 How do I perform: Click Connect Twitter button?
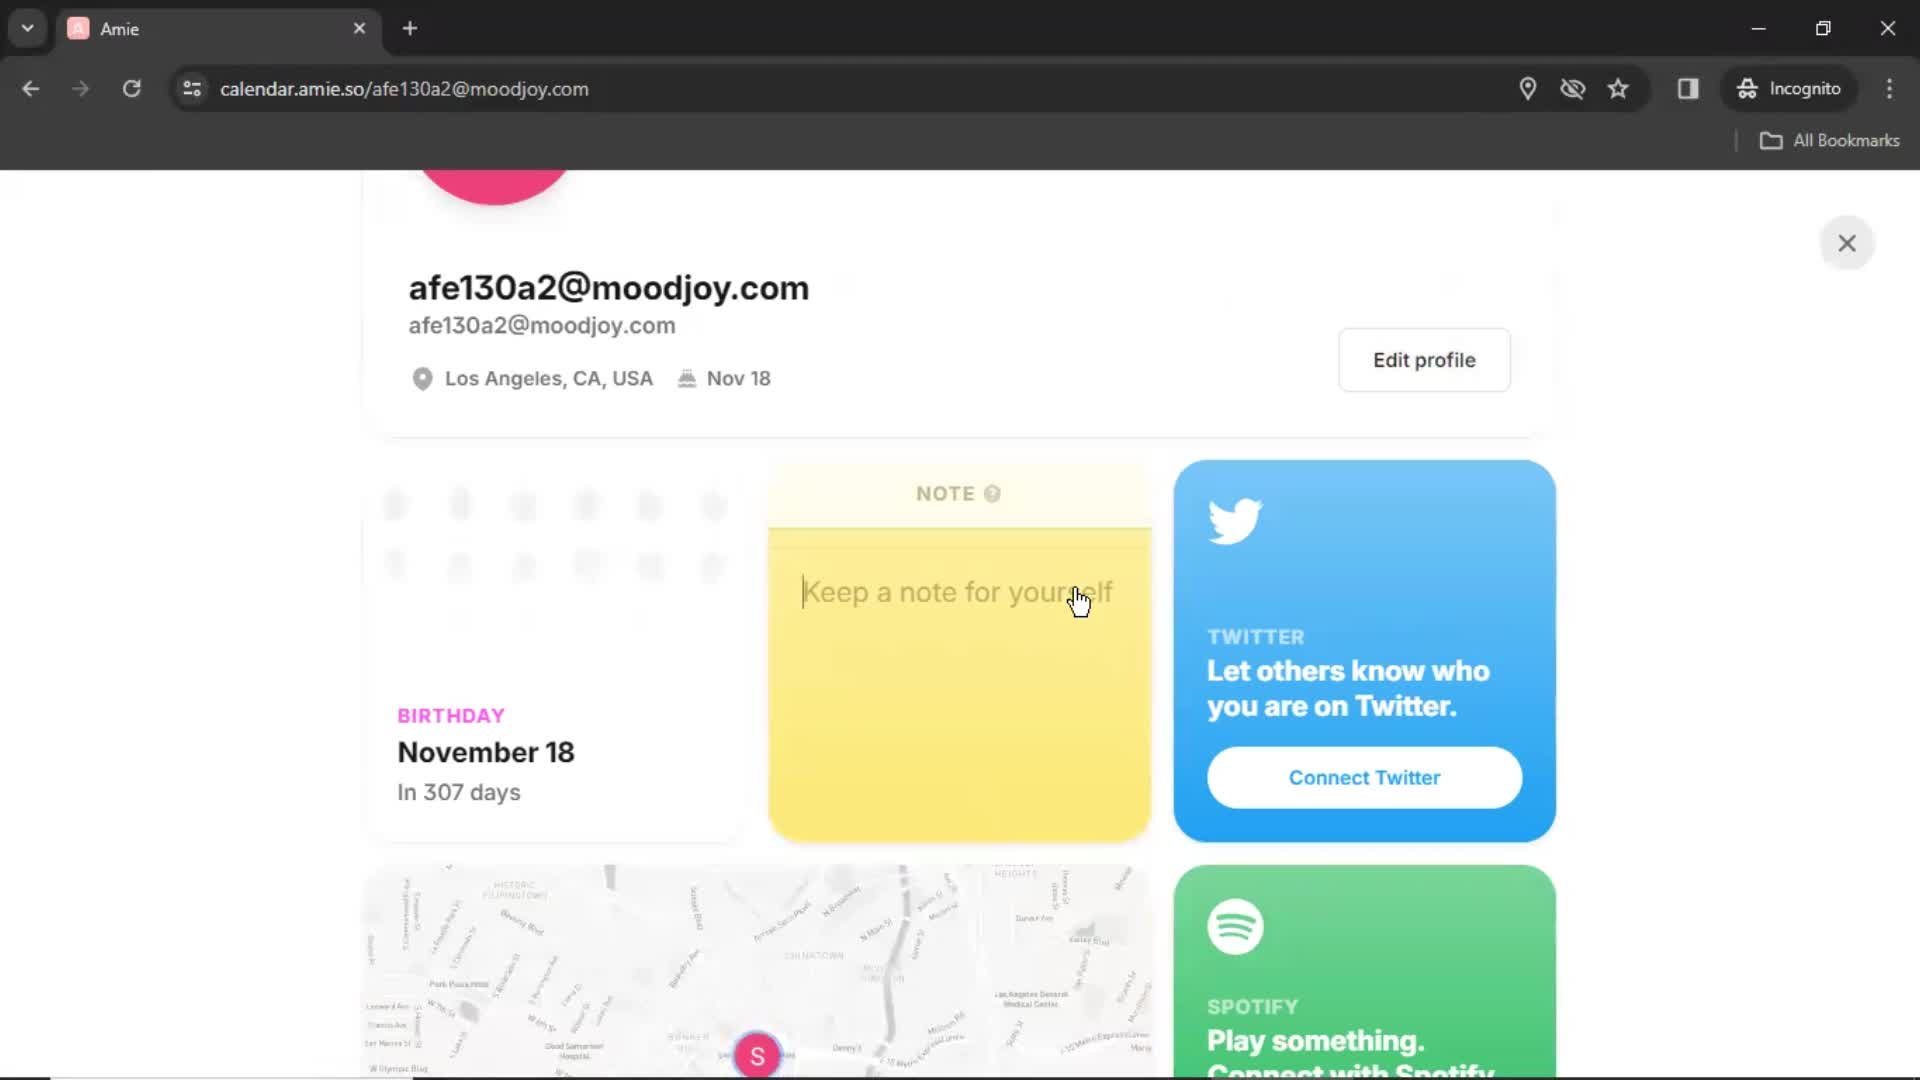pos(1365,777)
